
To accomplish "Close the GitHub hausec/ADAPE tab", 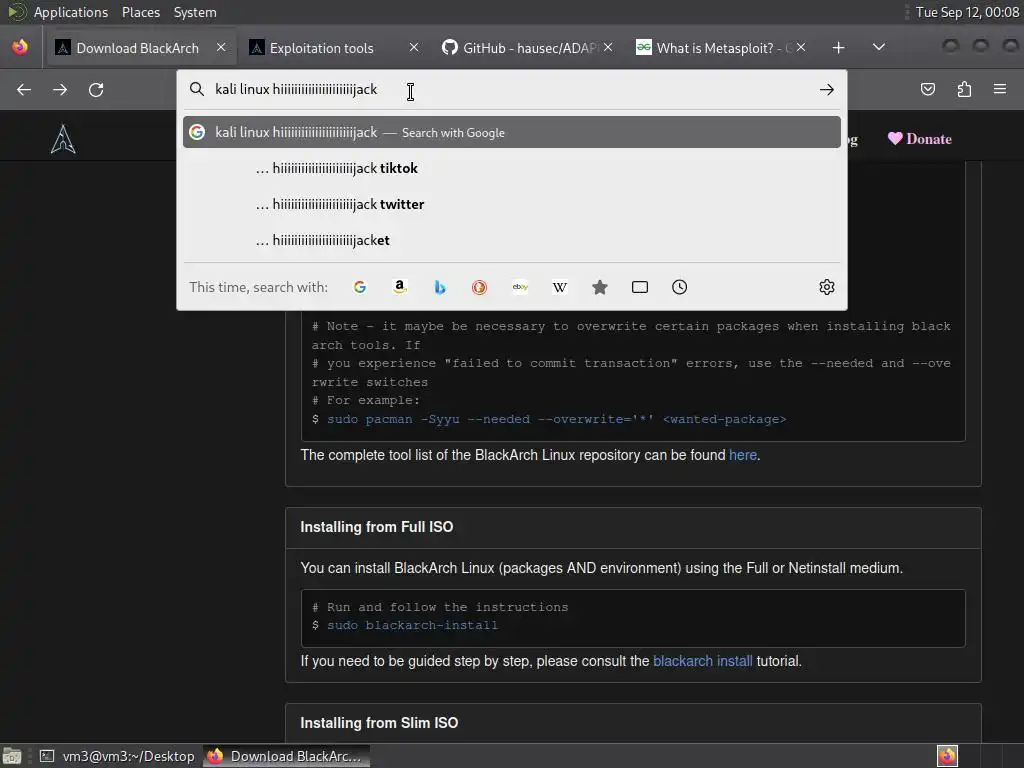I will click(608, 47).
